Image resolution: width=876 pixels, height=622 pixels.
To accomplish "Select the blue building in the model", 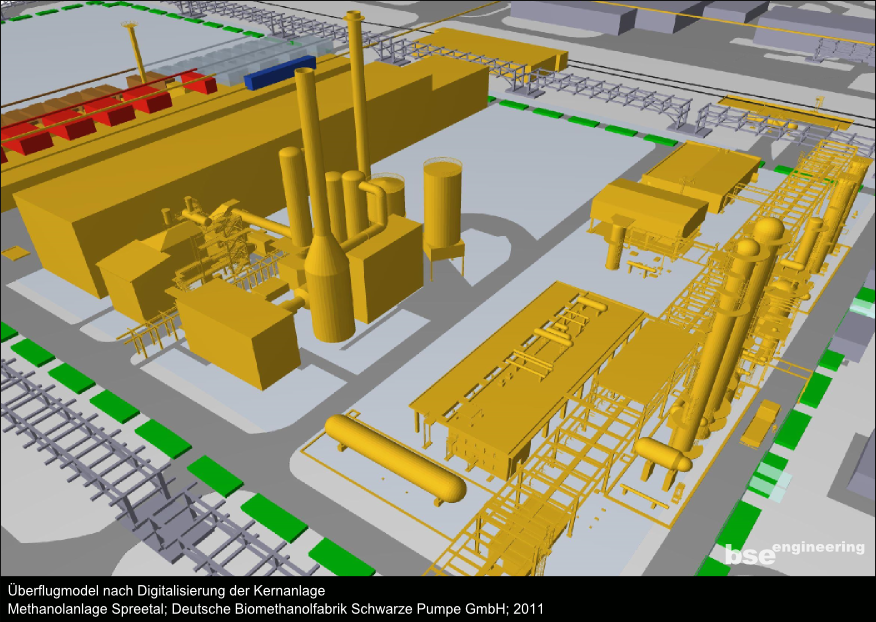I will coord(280,72).
